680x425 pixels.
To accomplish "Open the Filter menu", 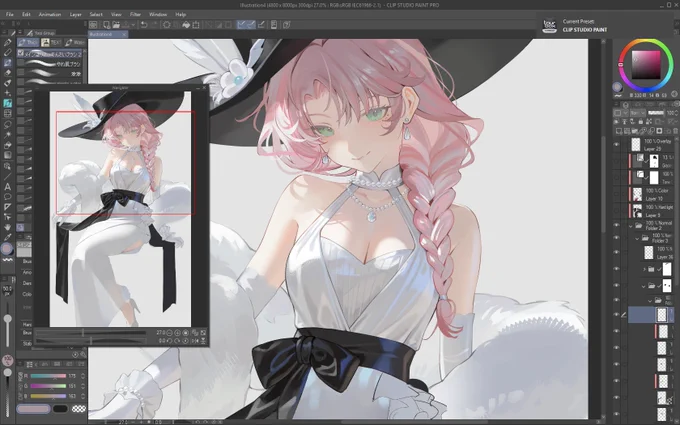I will tap(135, 14).
